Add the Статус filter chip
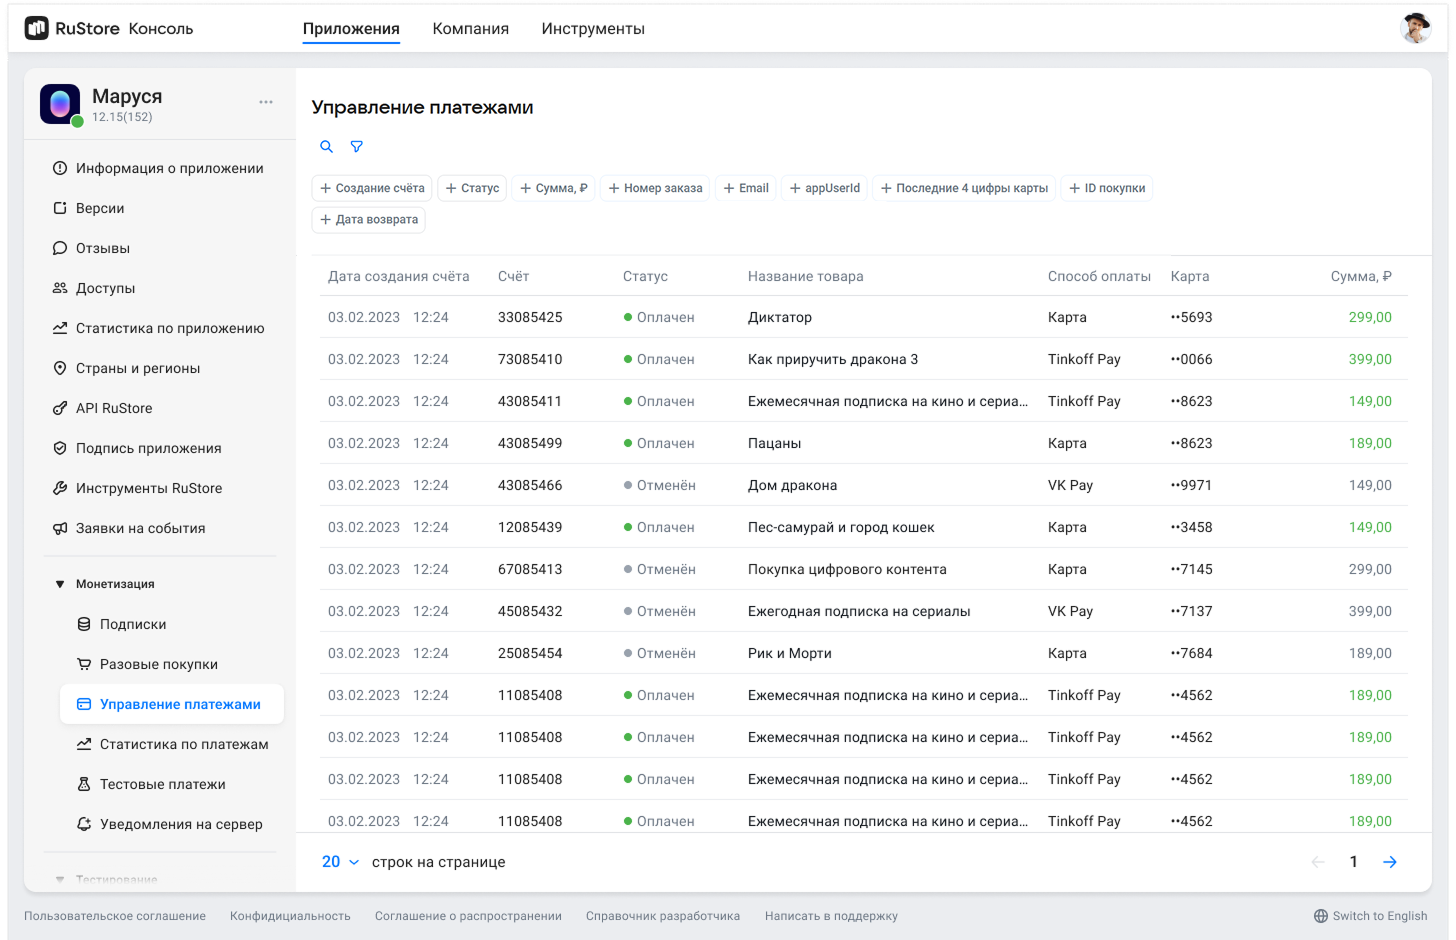1456x940 pixels. tap(472, 188)
